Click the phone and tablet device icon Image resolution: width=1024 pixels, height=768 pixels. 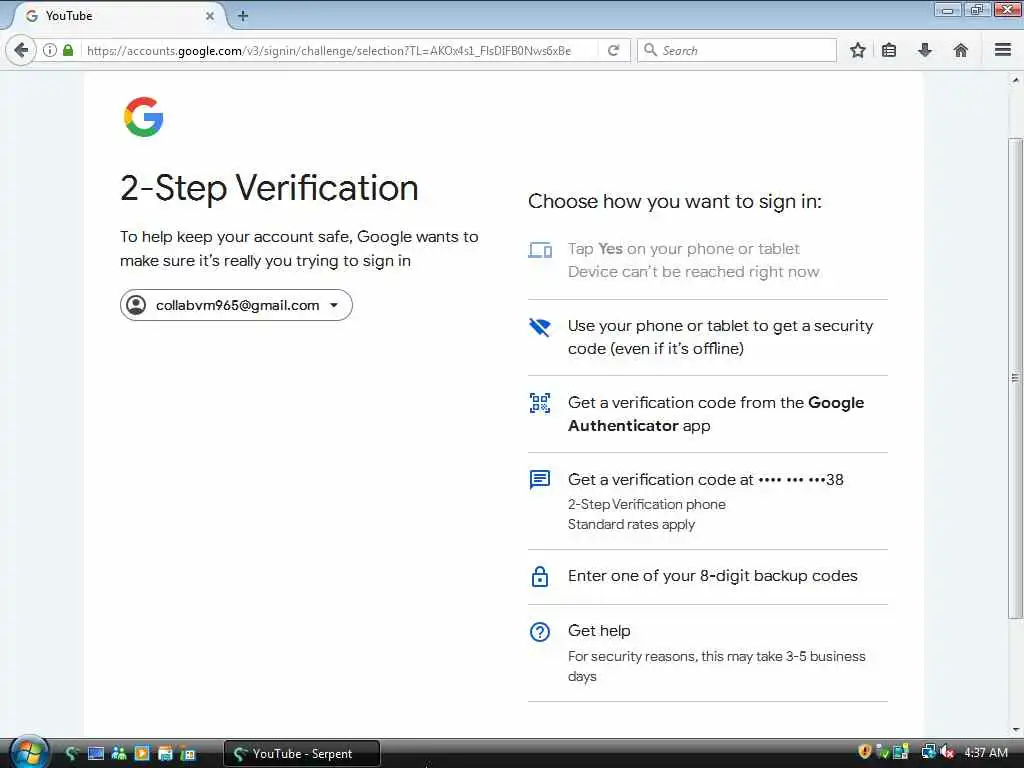tap(540, 249)
